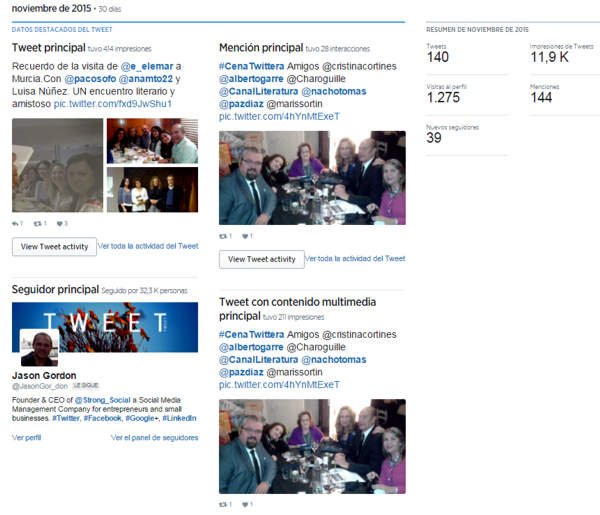The height and width of the screenshot is (515, 600).
Task: Click heart icon under multimedia tweet photo
Action: click(245, 504)
